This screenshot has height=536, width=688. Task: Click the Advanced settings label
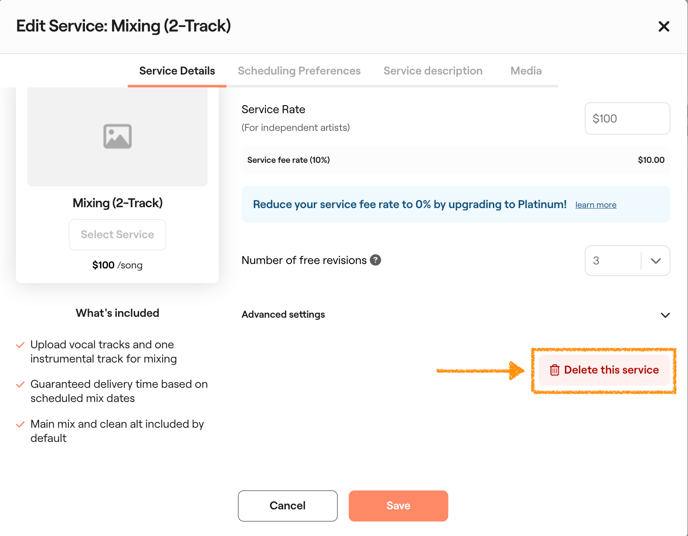coord(283,314)
